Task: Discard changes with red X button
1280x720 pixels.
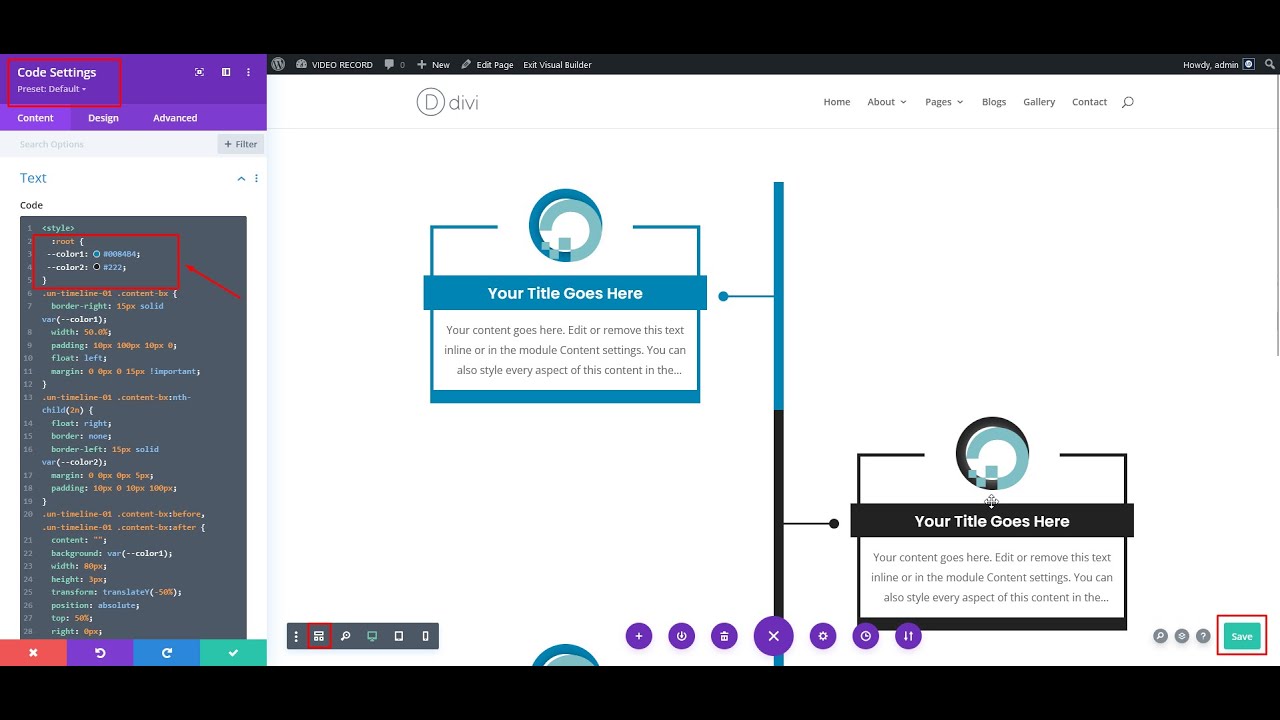Action: [x=33, y=652]
